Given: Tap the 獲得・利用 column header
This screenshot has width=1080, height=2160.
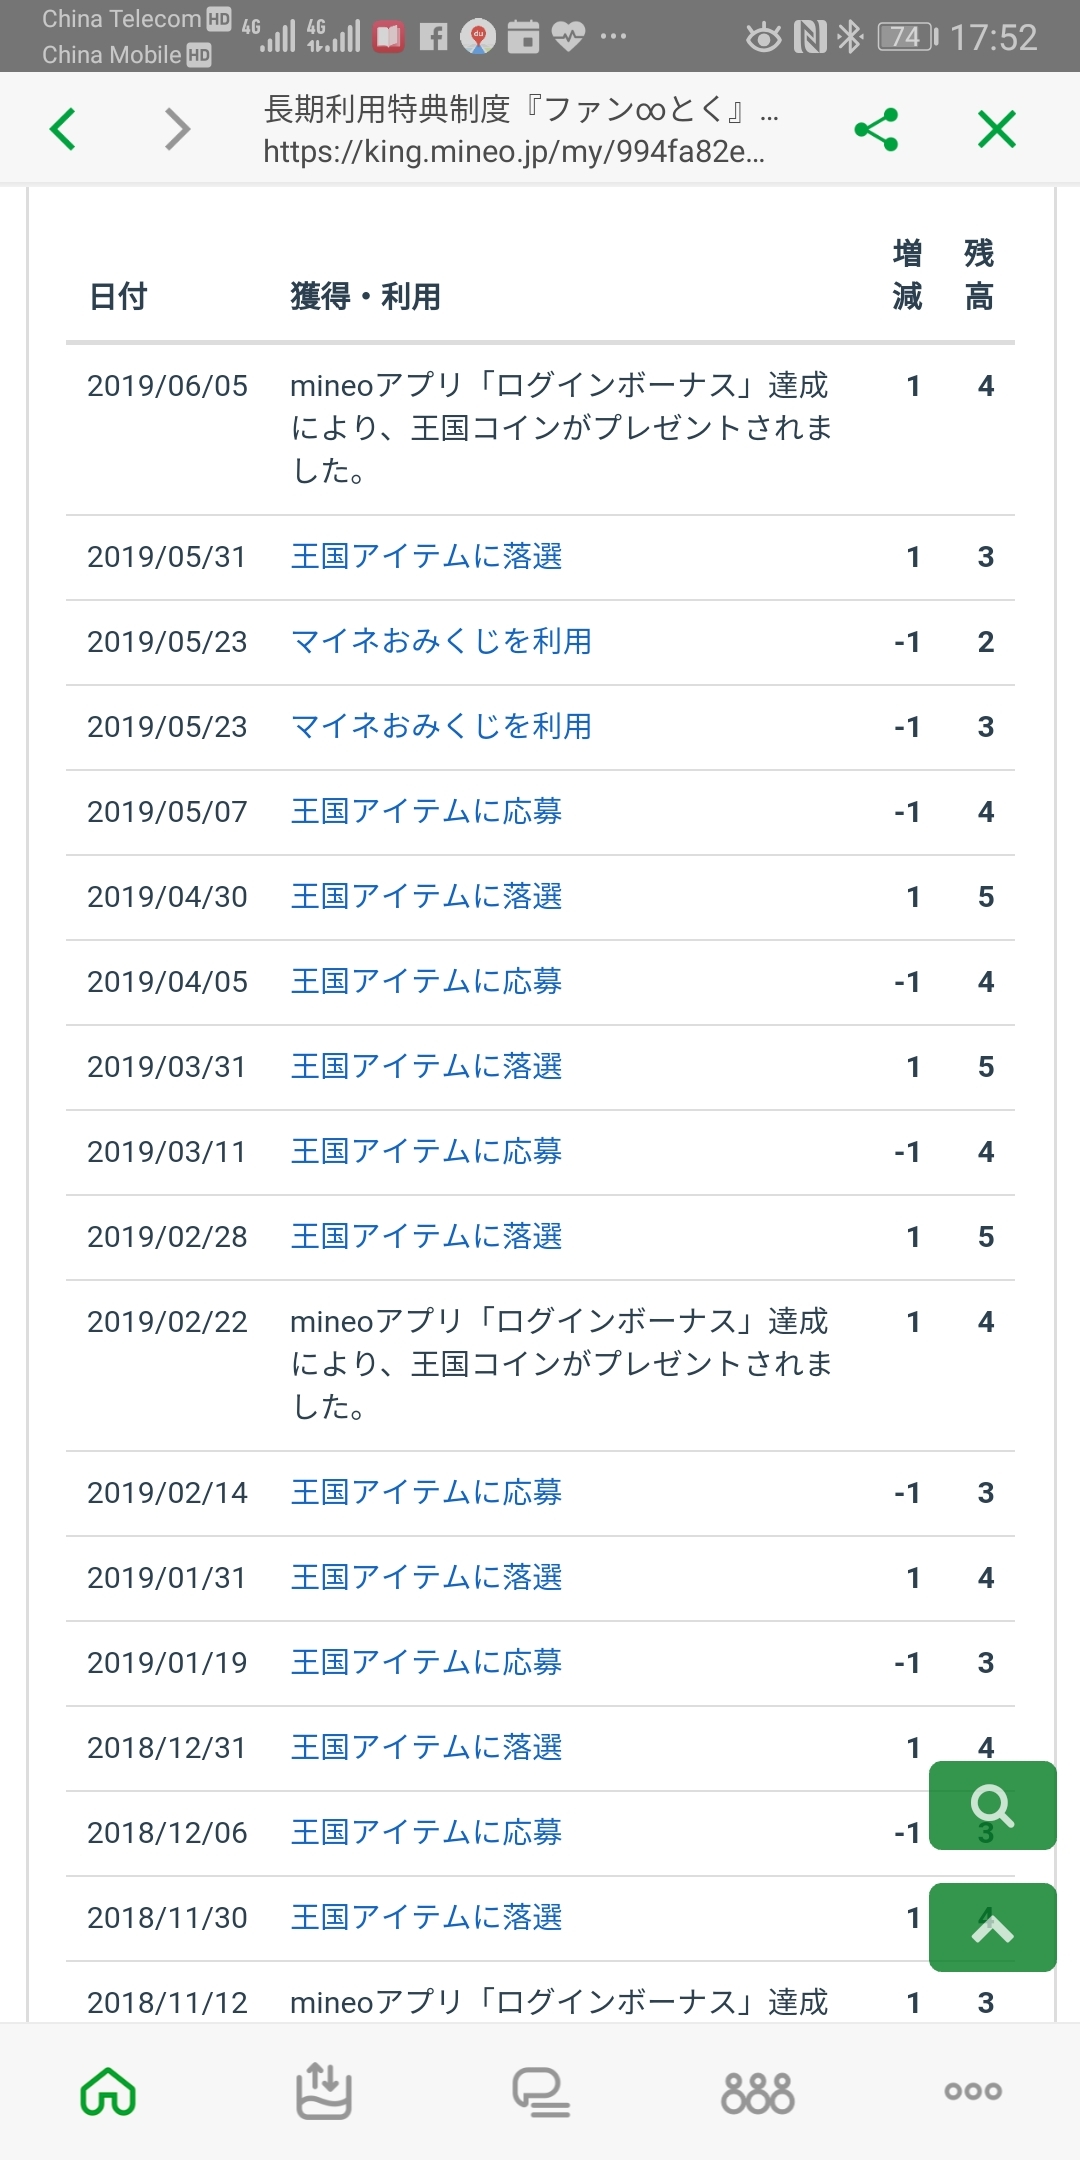Looking at the screenshot, I should click(x=365, y=296).
